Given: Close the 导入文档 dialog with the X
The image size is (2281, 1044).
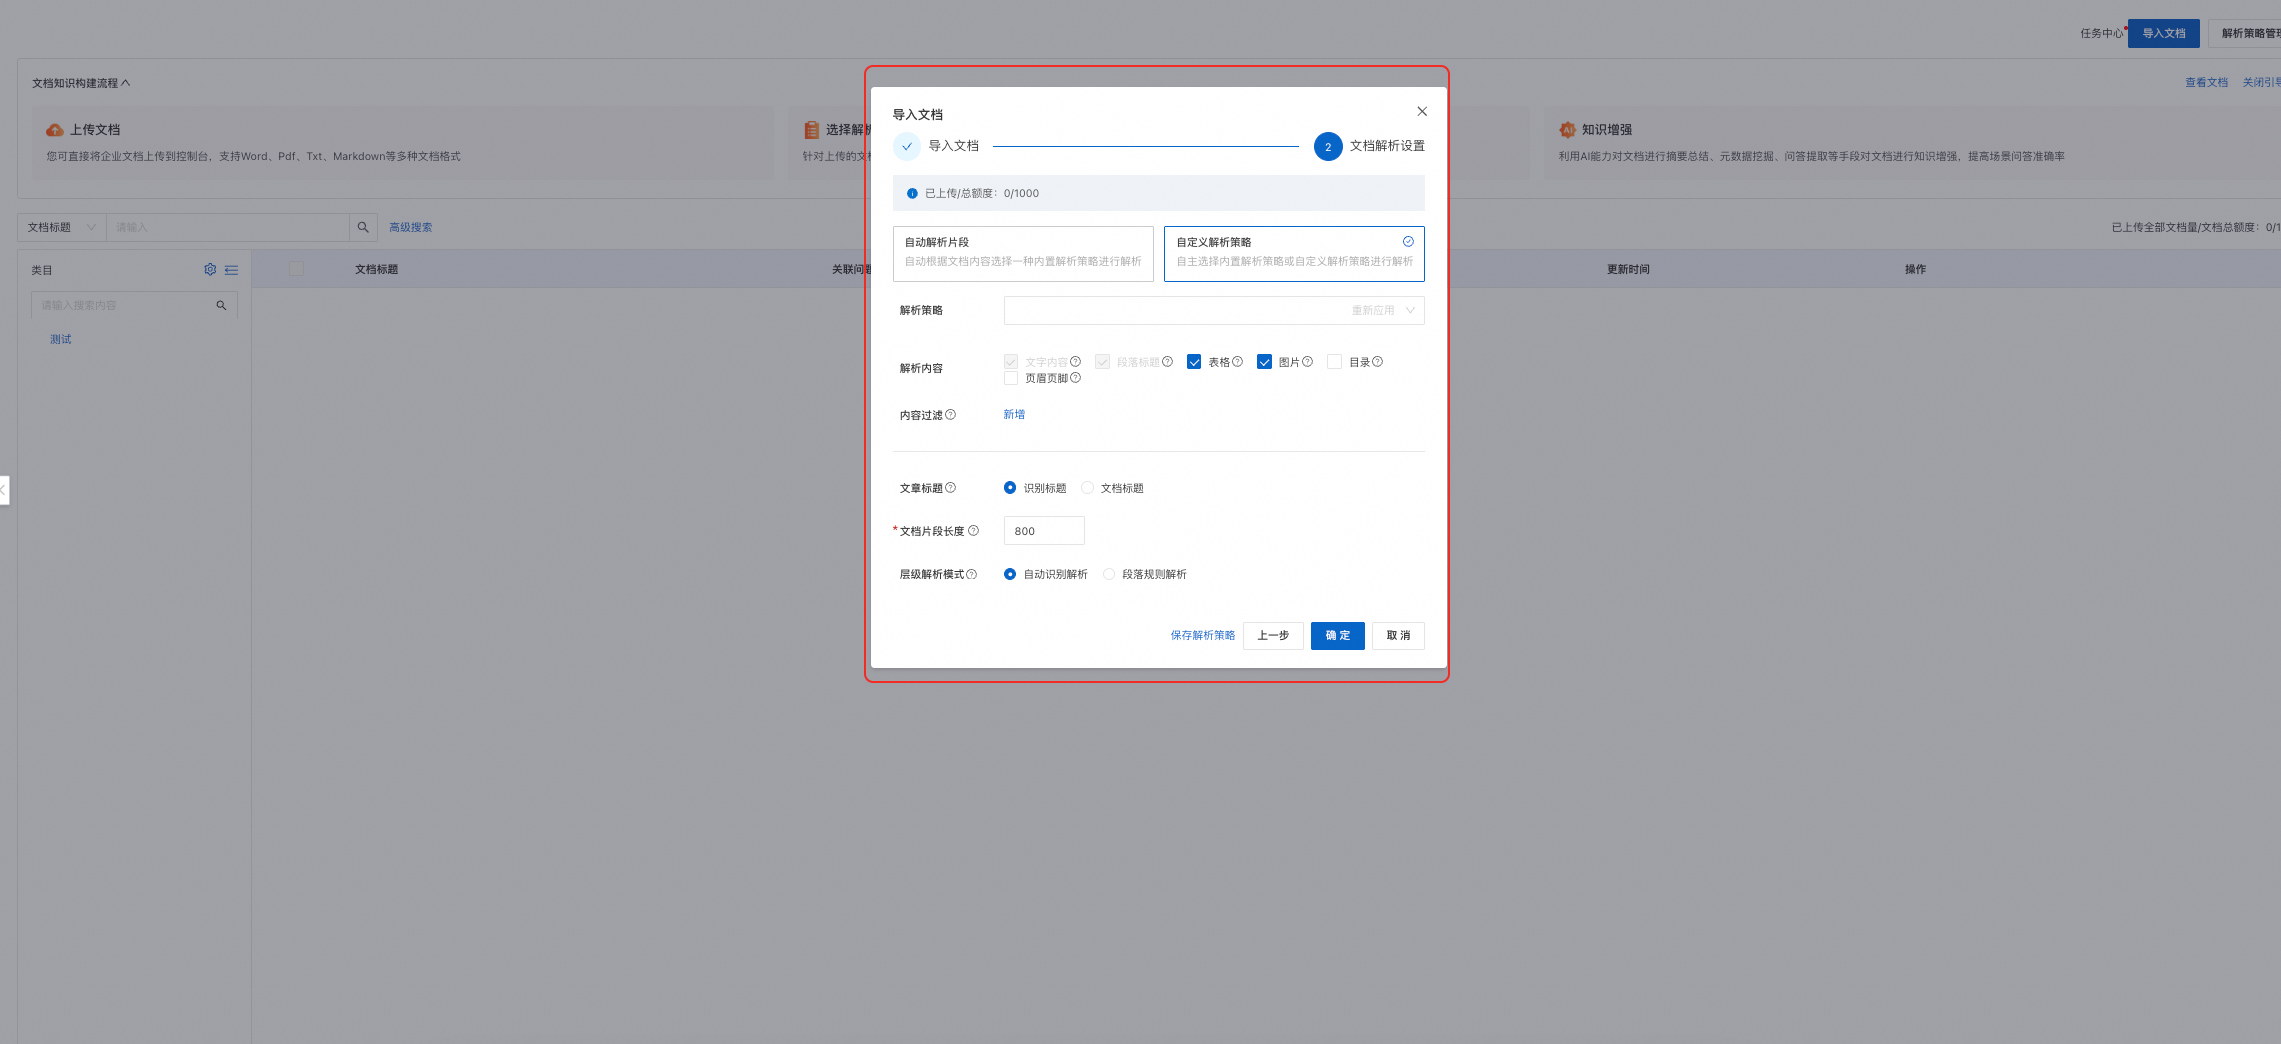Looking at the screenshot, I should tap(1422, 111).
